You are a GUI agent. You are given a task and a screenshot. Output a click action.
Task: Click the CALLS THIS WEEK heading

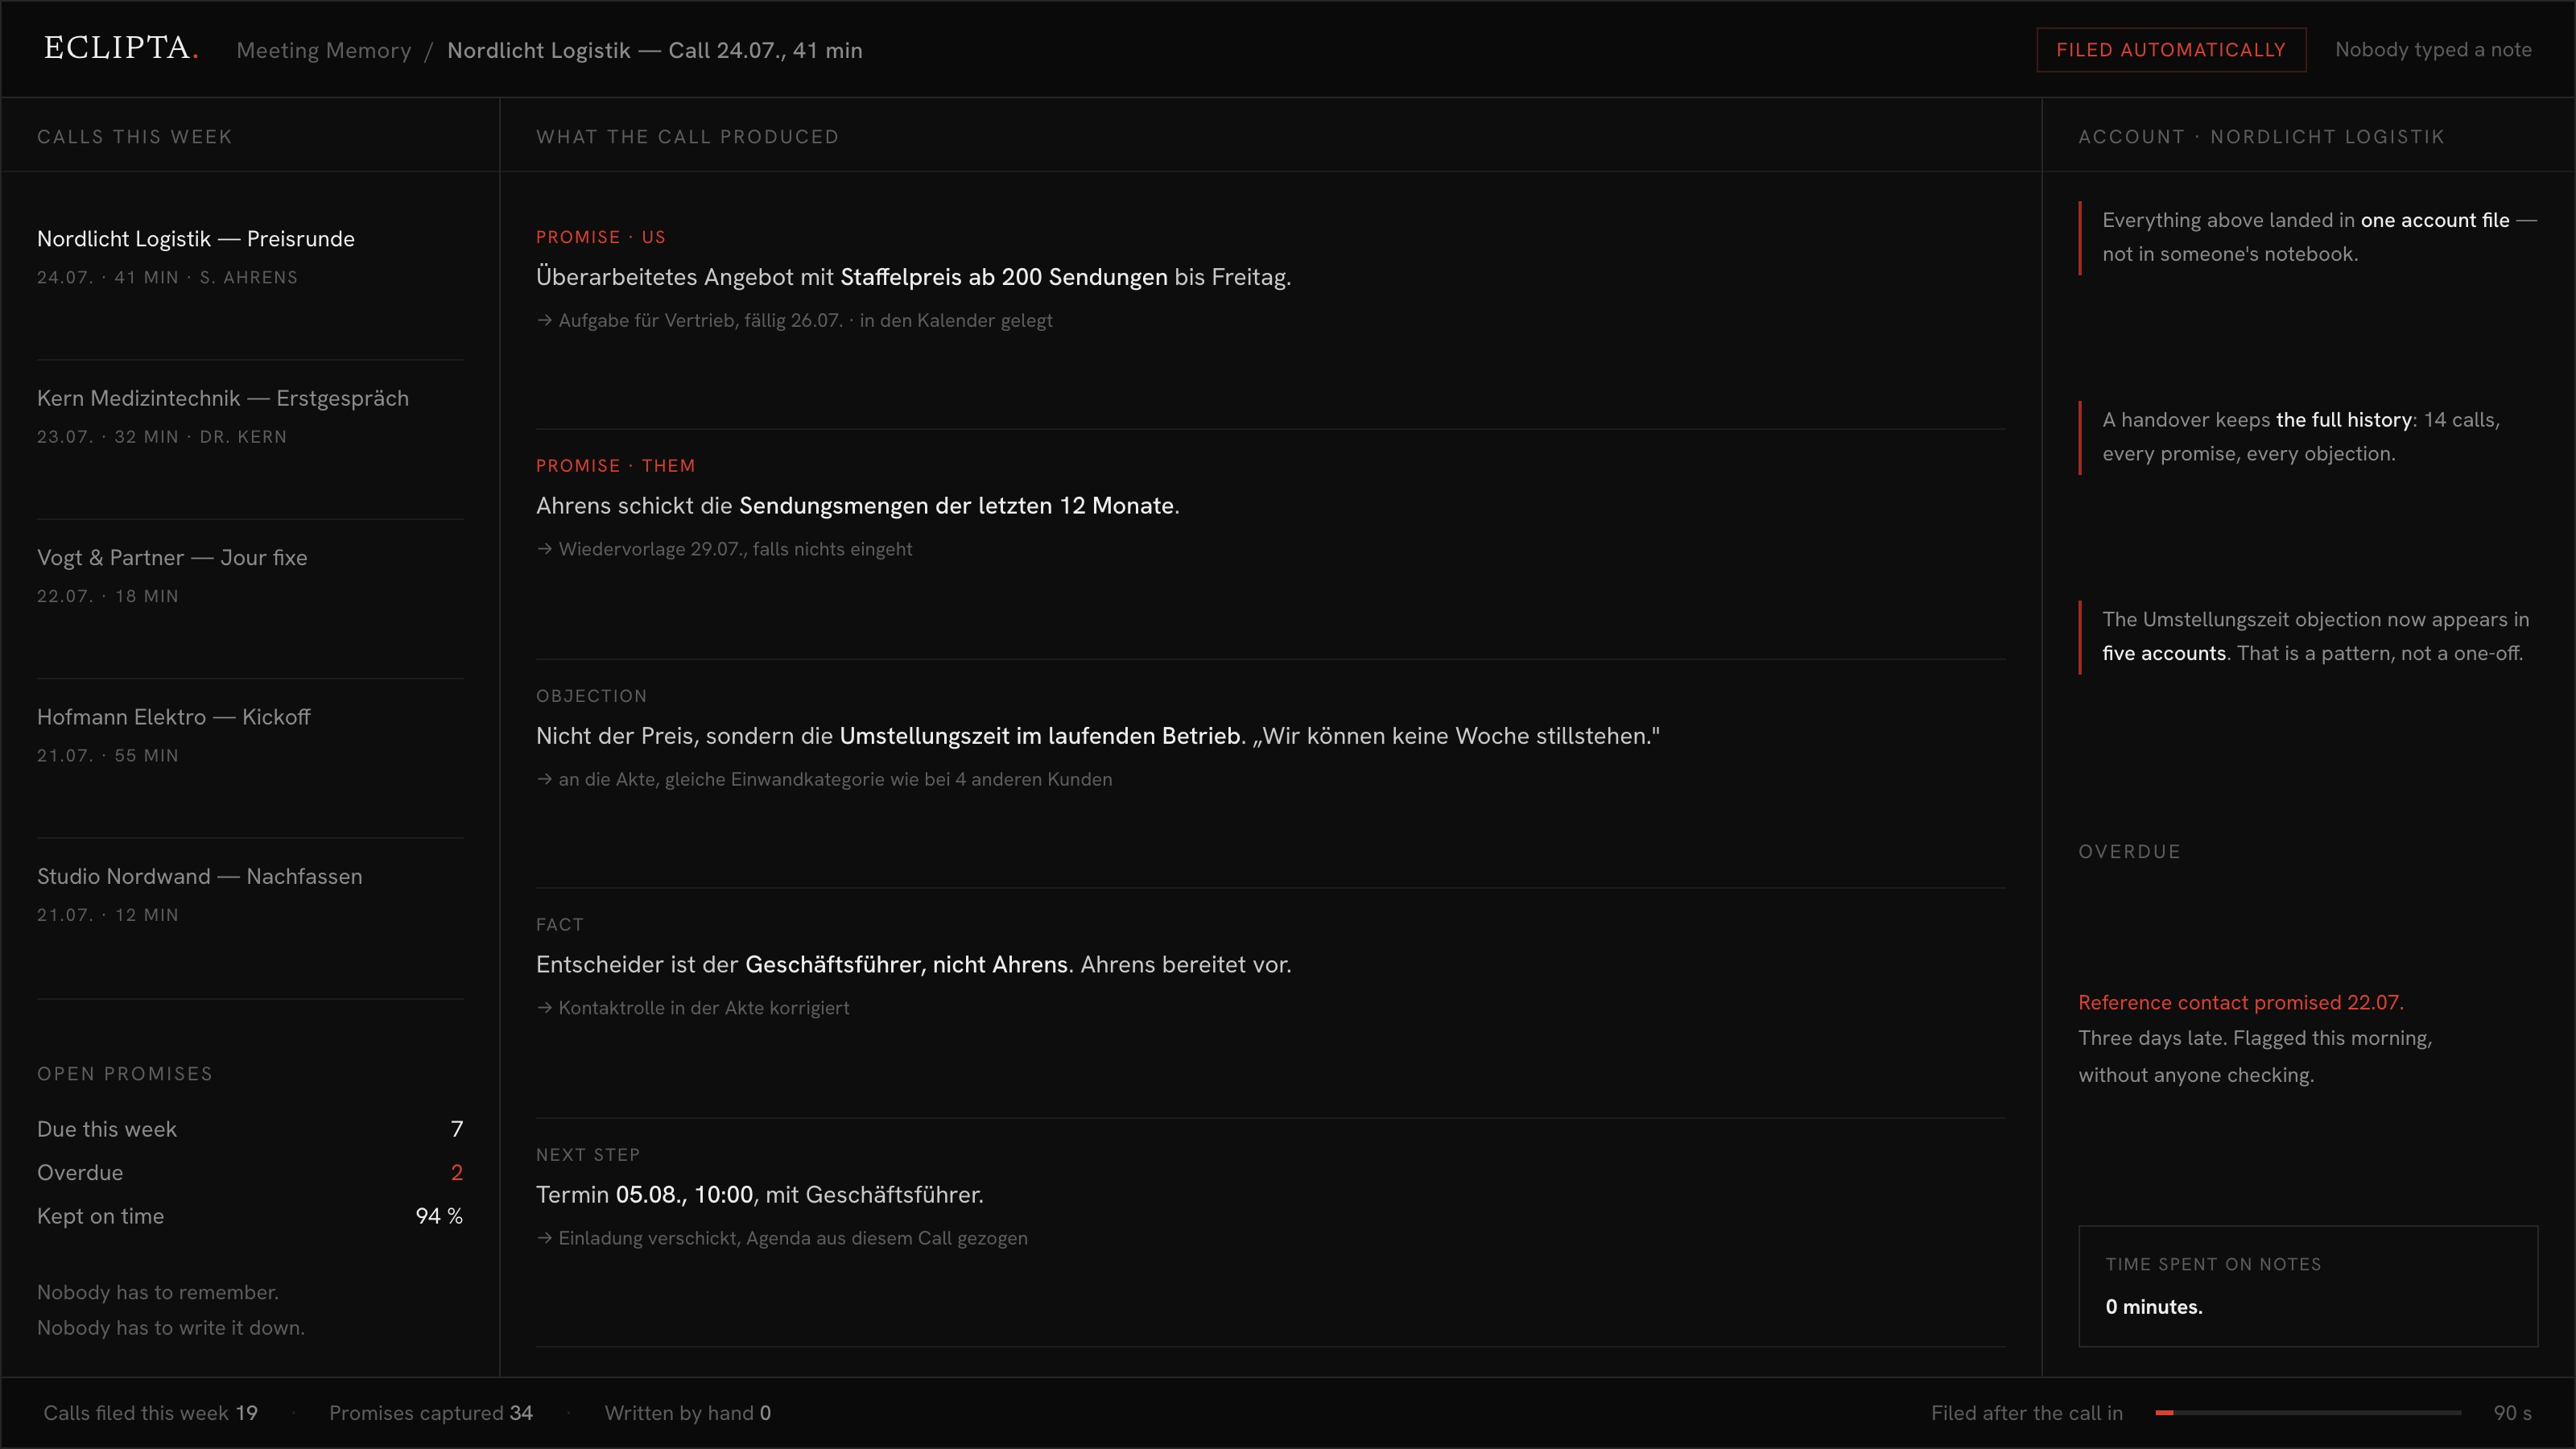(x=135, y=137)
